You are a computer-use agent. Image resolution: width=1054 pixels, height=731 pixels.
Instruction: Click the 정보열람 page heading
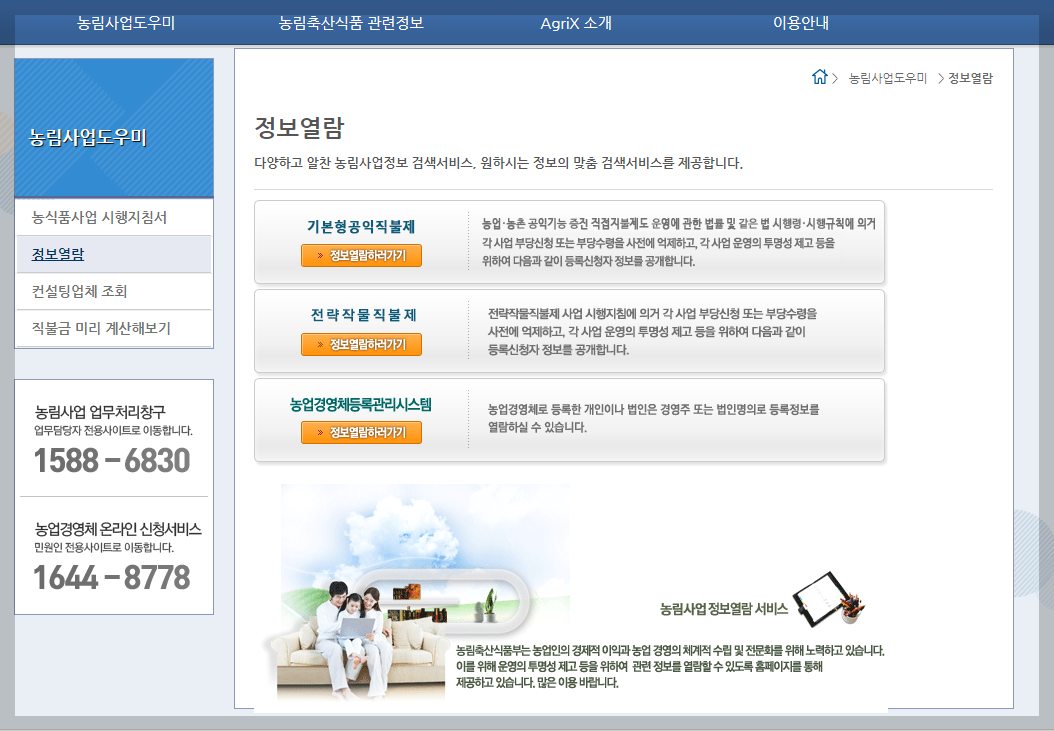coord(299,128)
